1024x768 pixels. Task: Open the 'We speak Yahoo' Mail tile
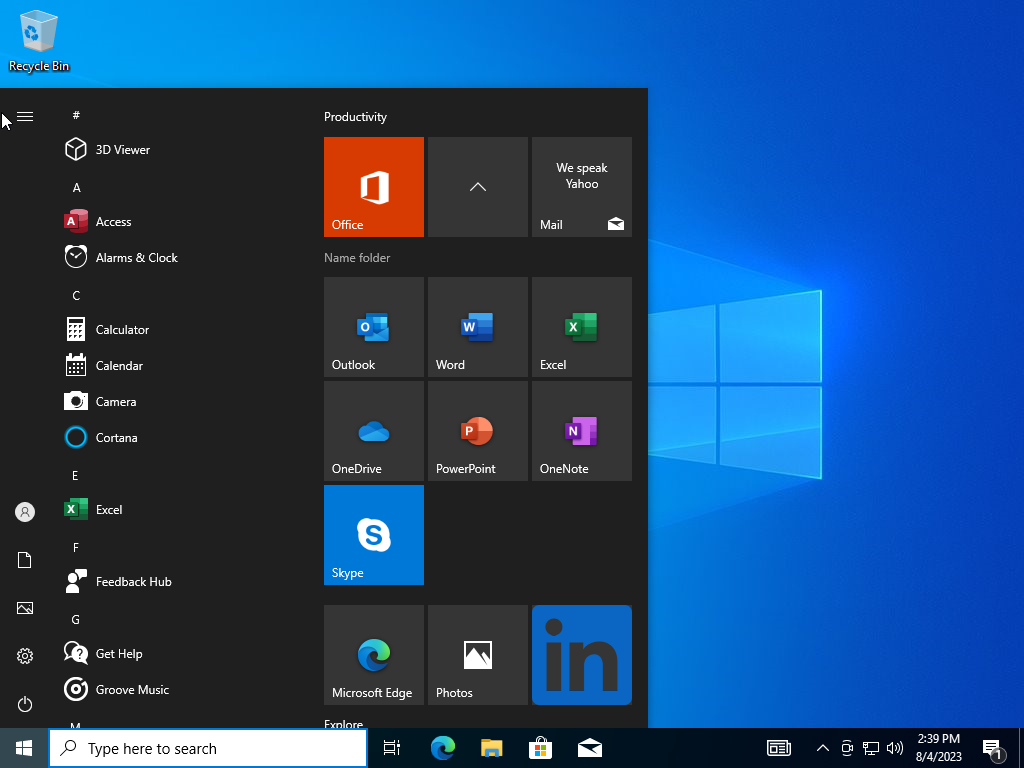[581, 187]
